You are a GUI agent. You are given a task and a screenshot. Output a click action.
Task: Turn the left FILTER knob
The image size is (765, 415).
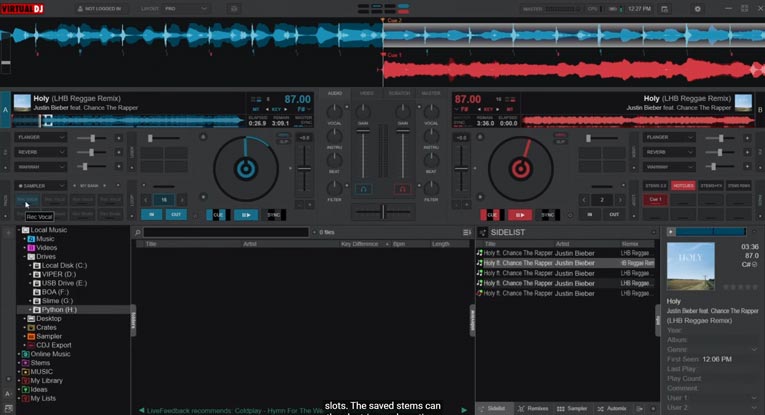pos(334,187)
